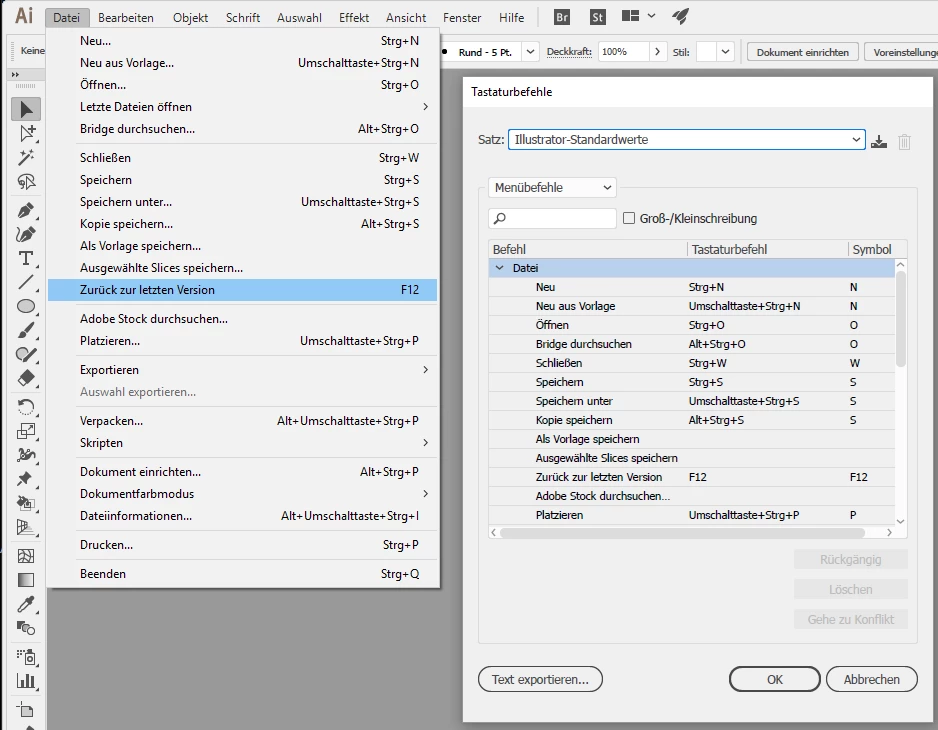The width and height of the screenshot is (938, 730).
Task: Select the Lasso tool
Action: pos(26,181)
